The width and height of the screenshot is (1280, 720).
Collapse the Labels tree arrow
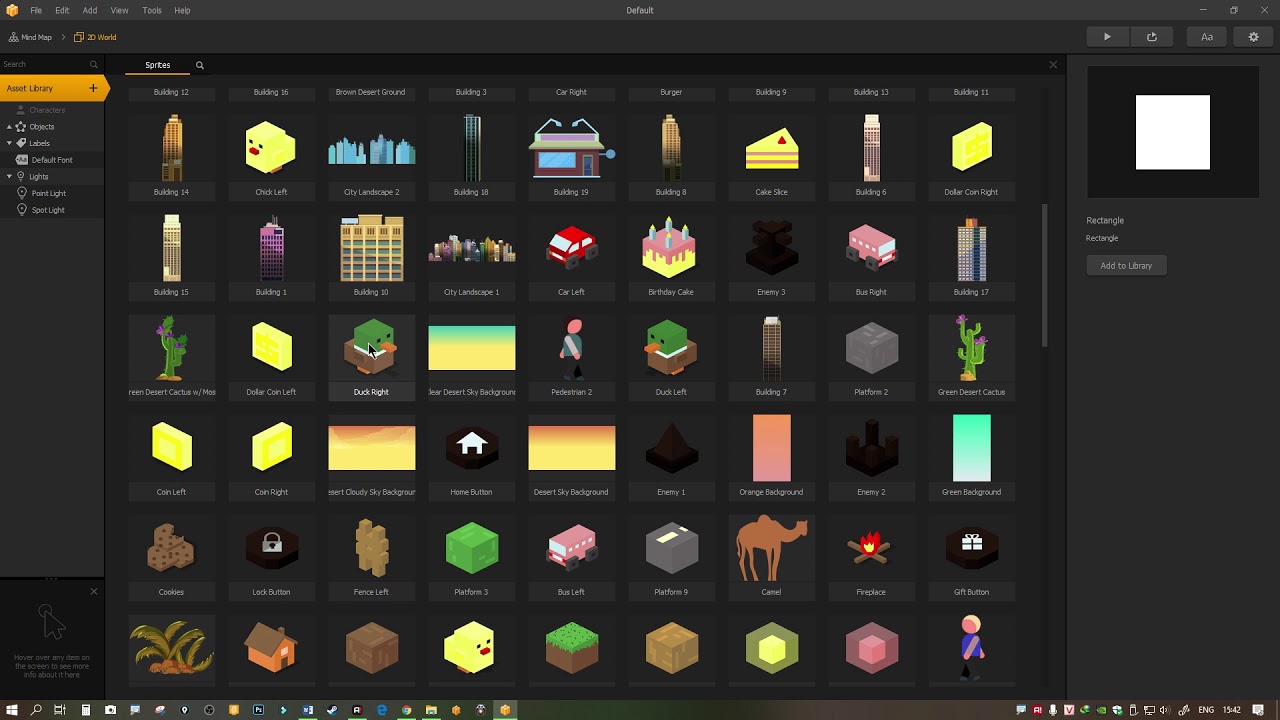pyautogui.click(x=9, y=143)
